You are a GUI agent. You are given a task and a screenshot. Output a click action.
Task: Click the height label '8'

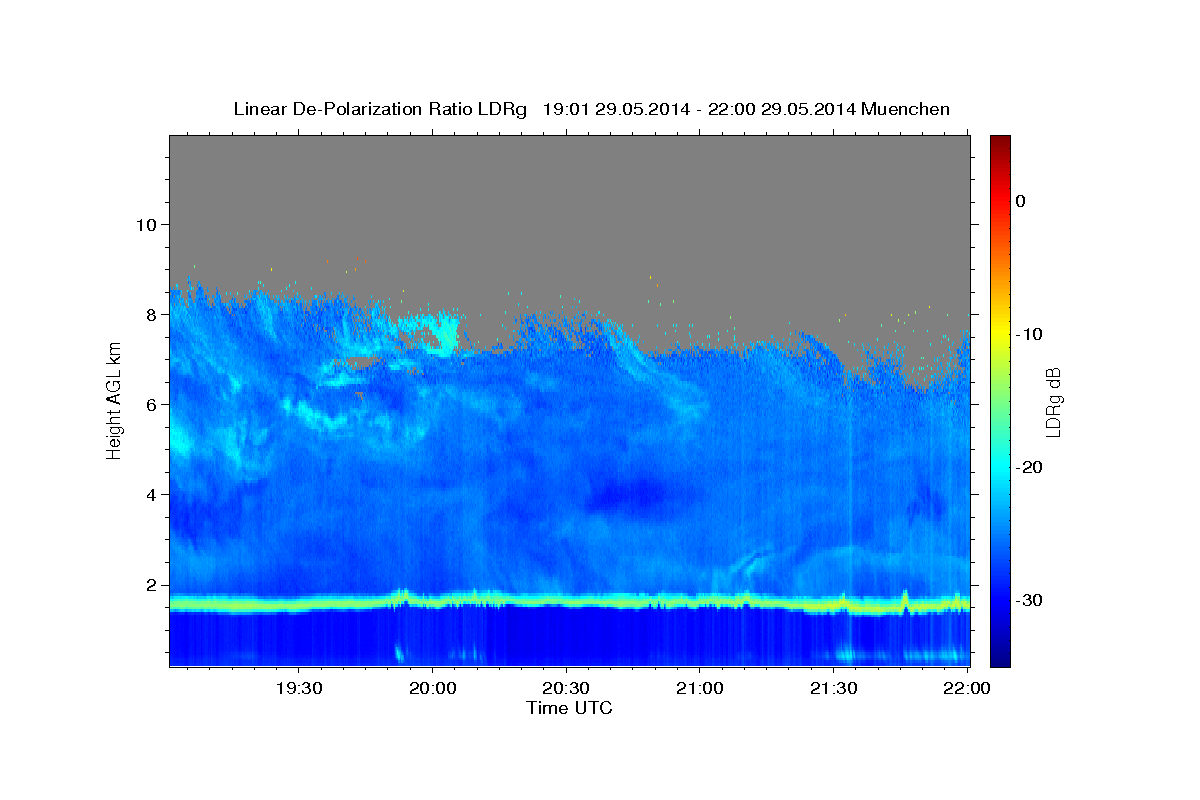click(x=153, y=314)
